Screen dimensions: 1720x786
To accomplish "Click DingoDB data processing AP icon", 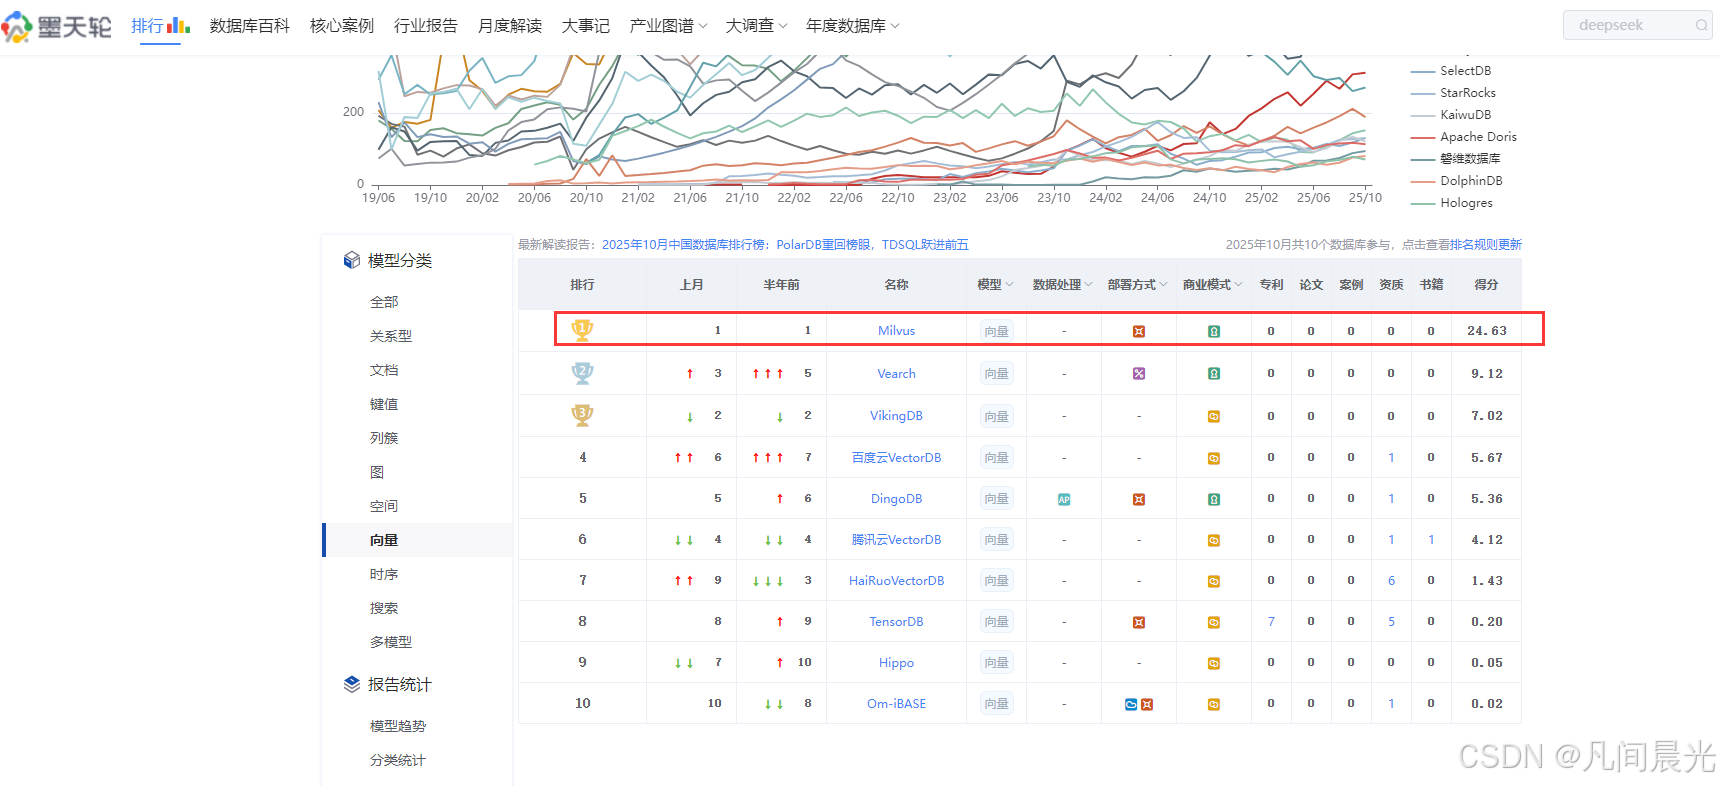I will coord(1064,499).
